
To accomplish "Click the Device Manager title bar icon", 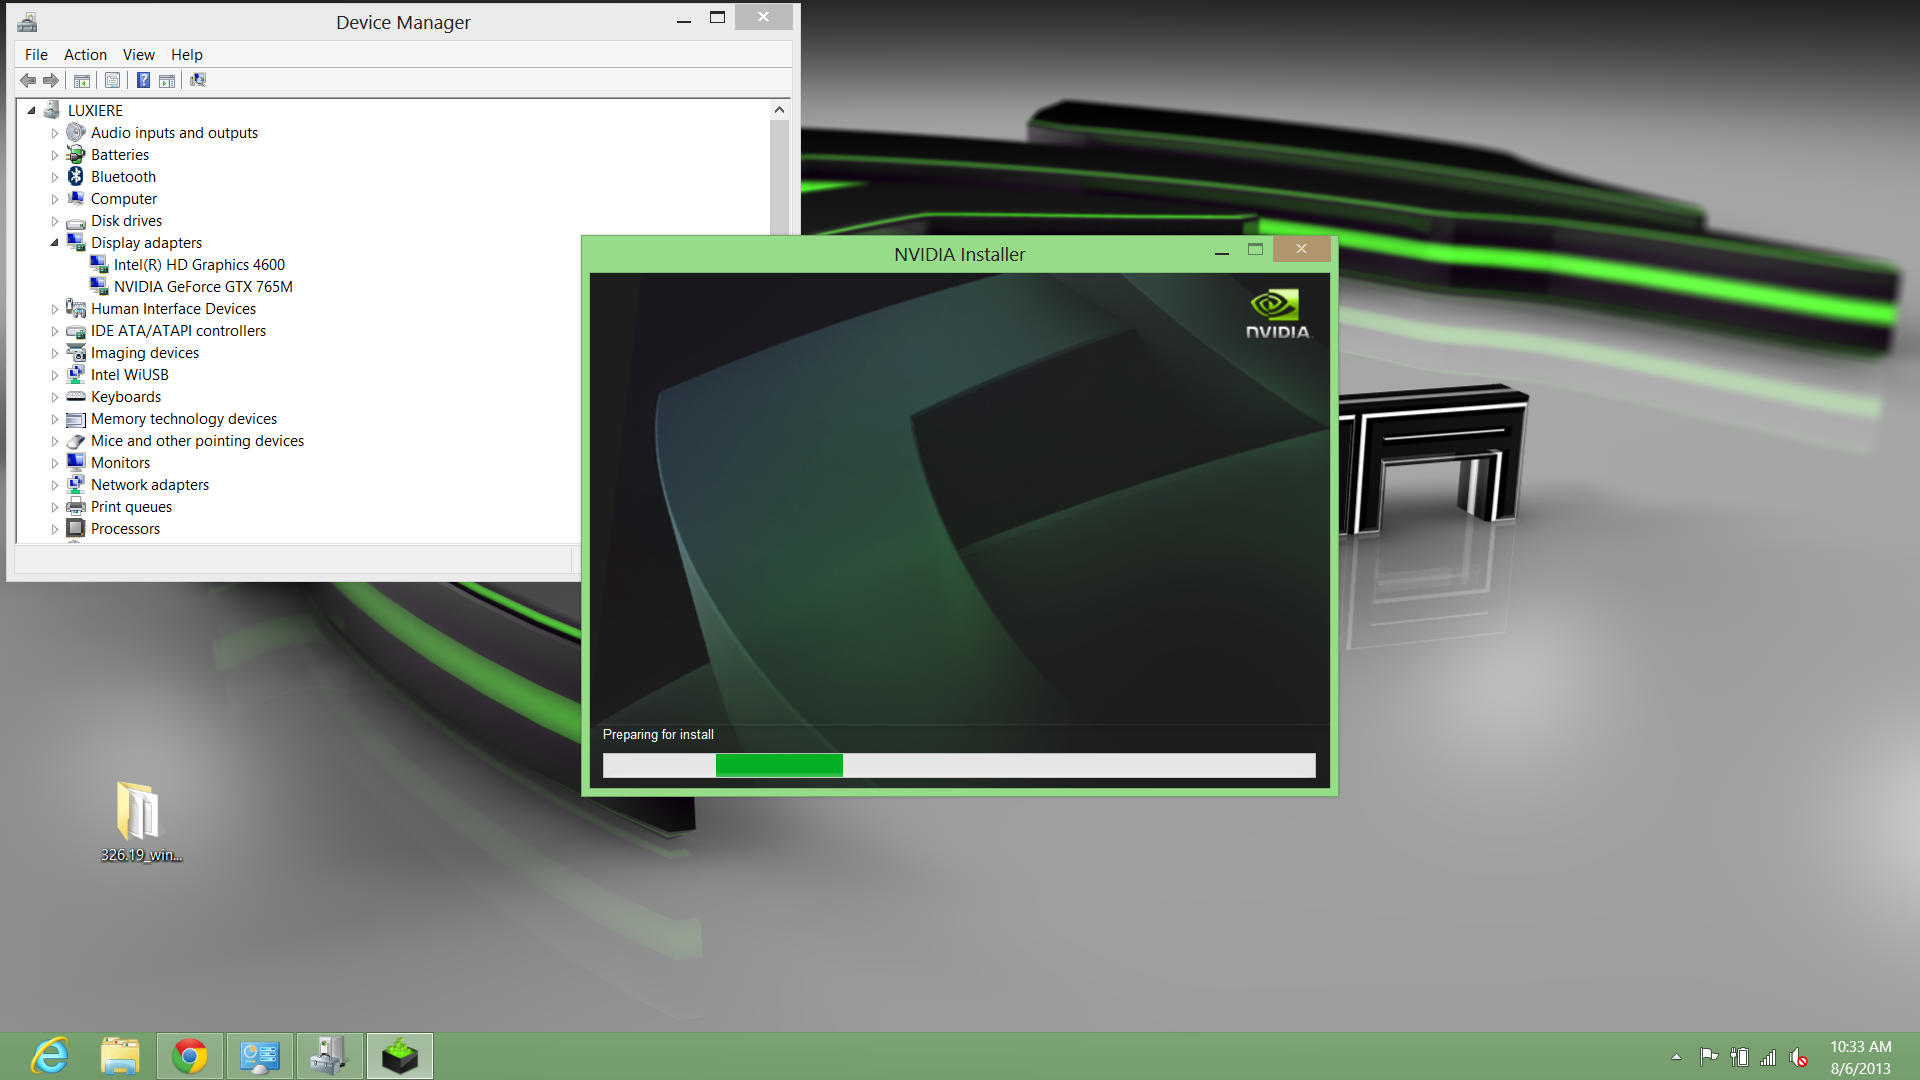I will (27, 22).
